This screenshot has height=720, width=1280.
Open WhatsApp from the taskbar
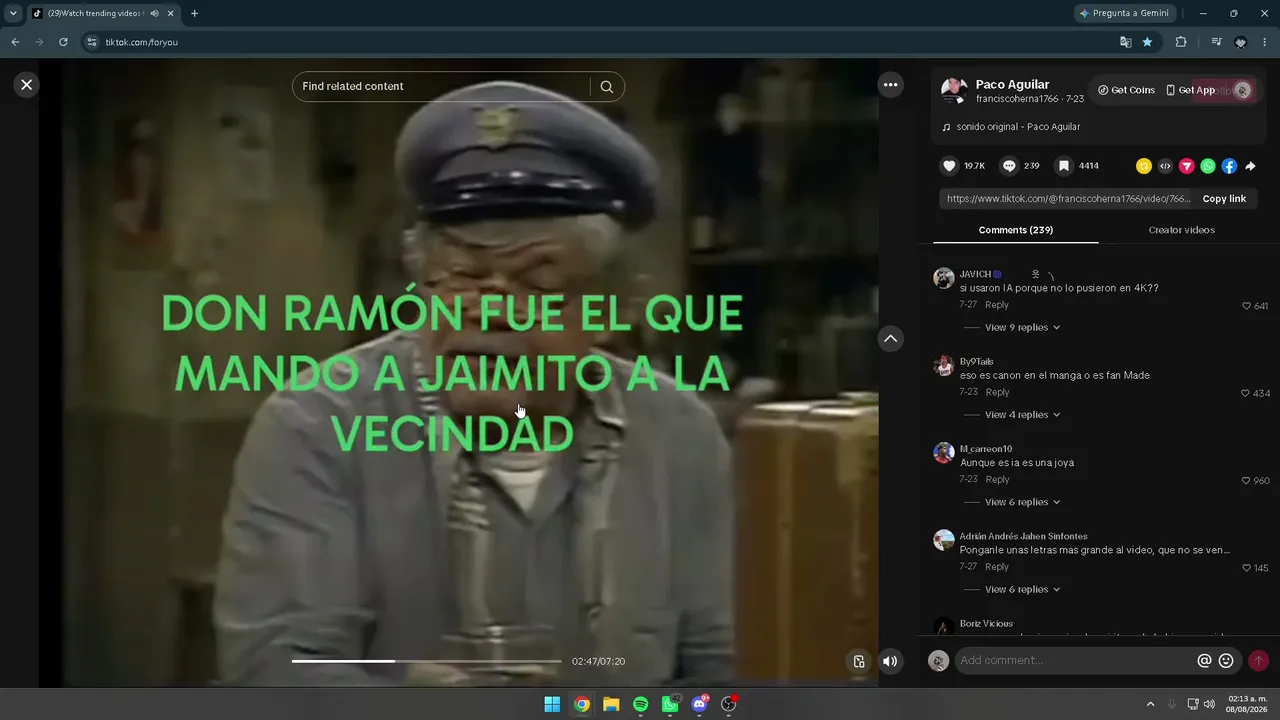670,704
